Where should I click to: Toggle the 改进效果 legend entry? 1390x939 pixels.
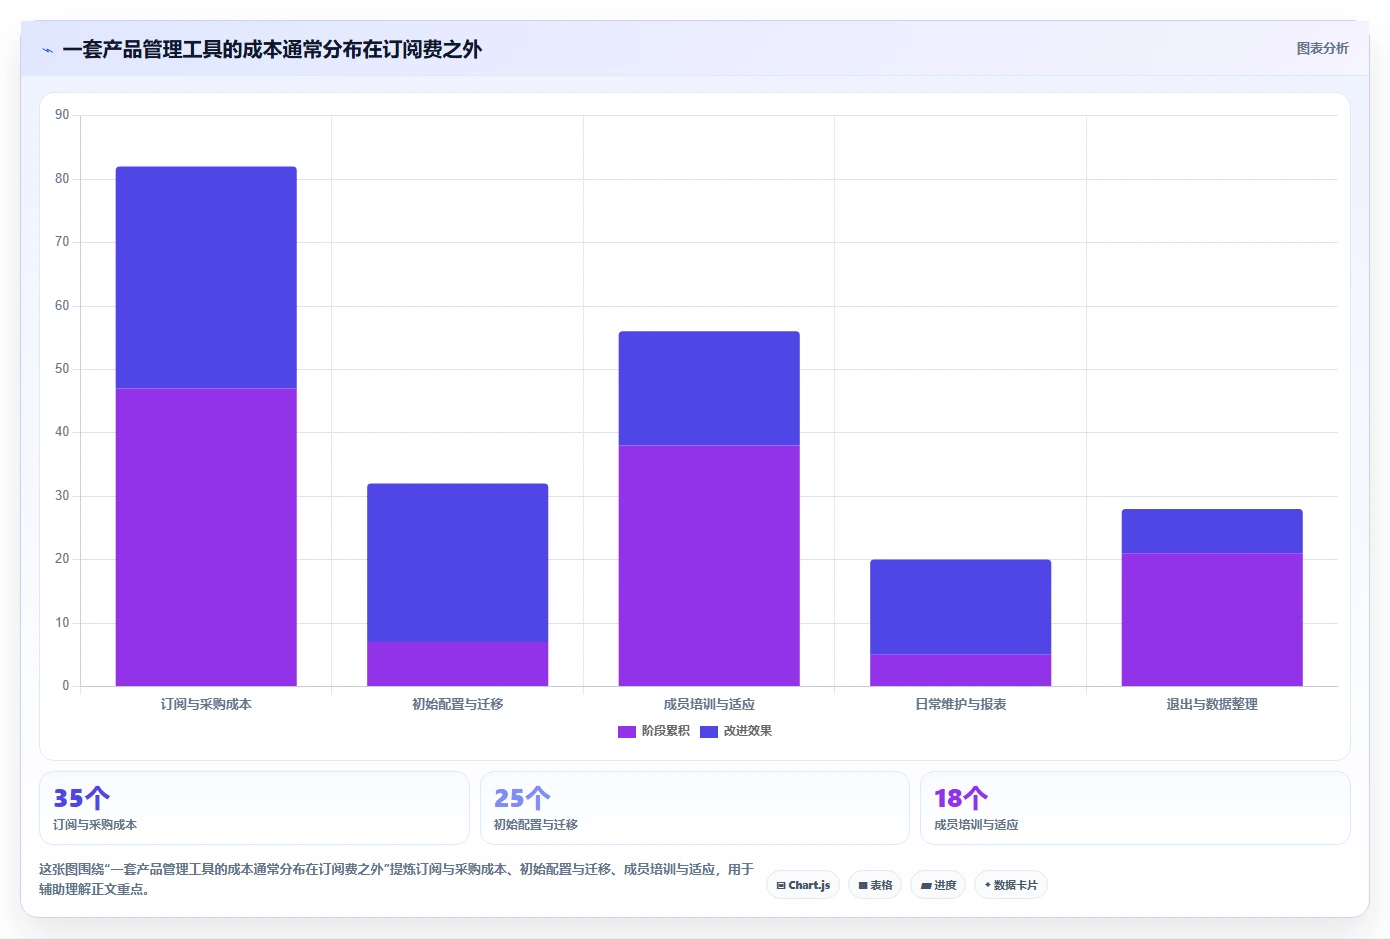[x=736, y=731]
